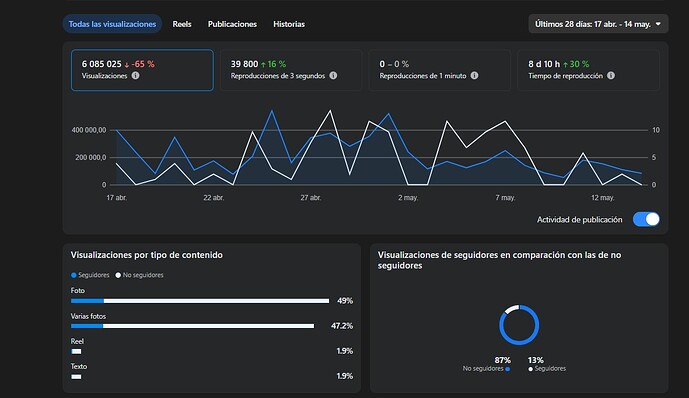Click the Varias fotos content type bar
The image size is (689, 398).
[x=192, y=326]
